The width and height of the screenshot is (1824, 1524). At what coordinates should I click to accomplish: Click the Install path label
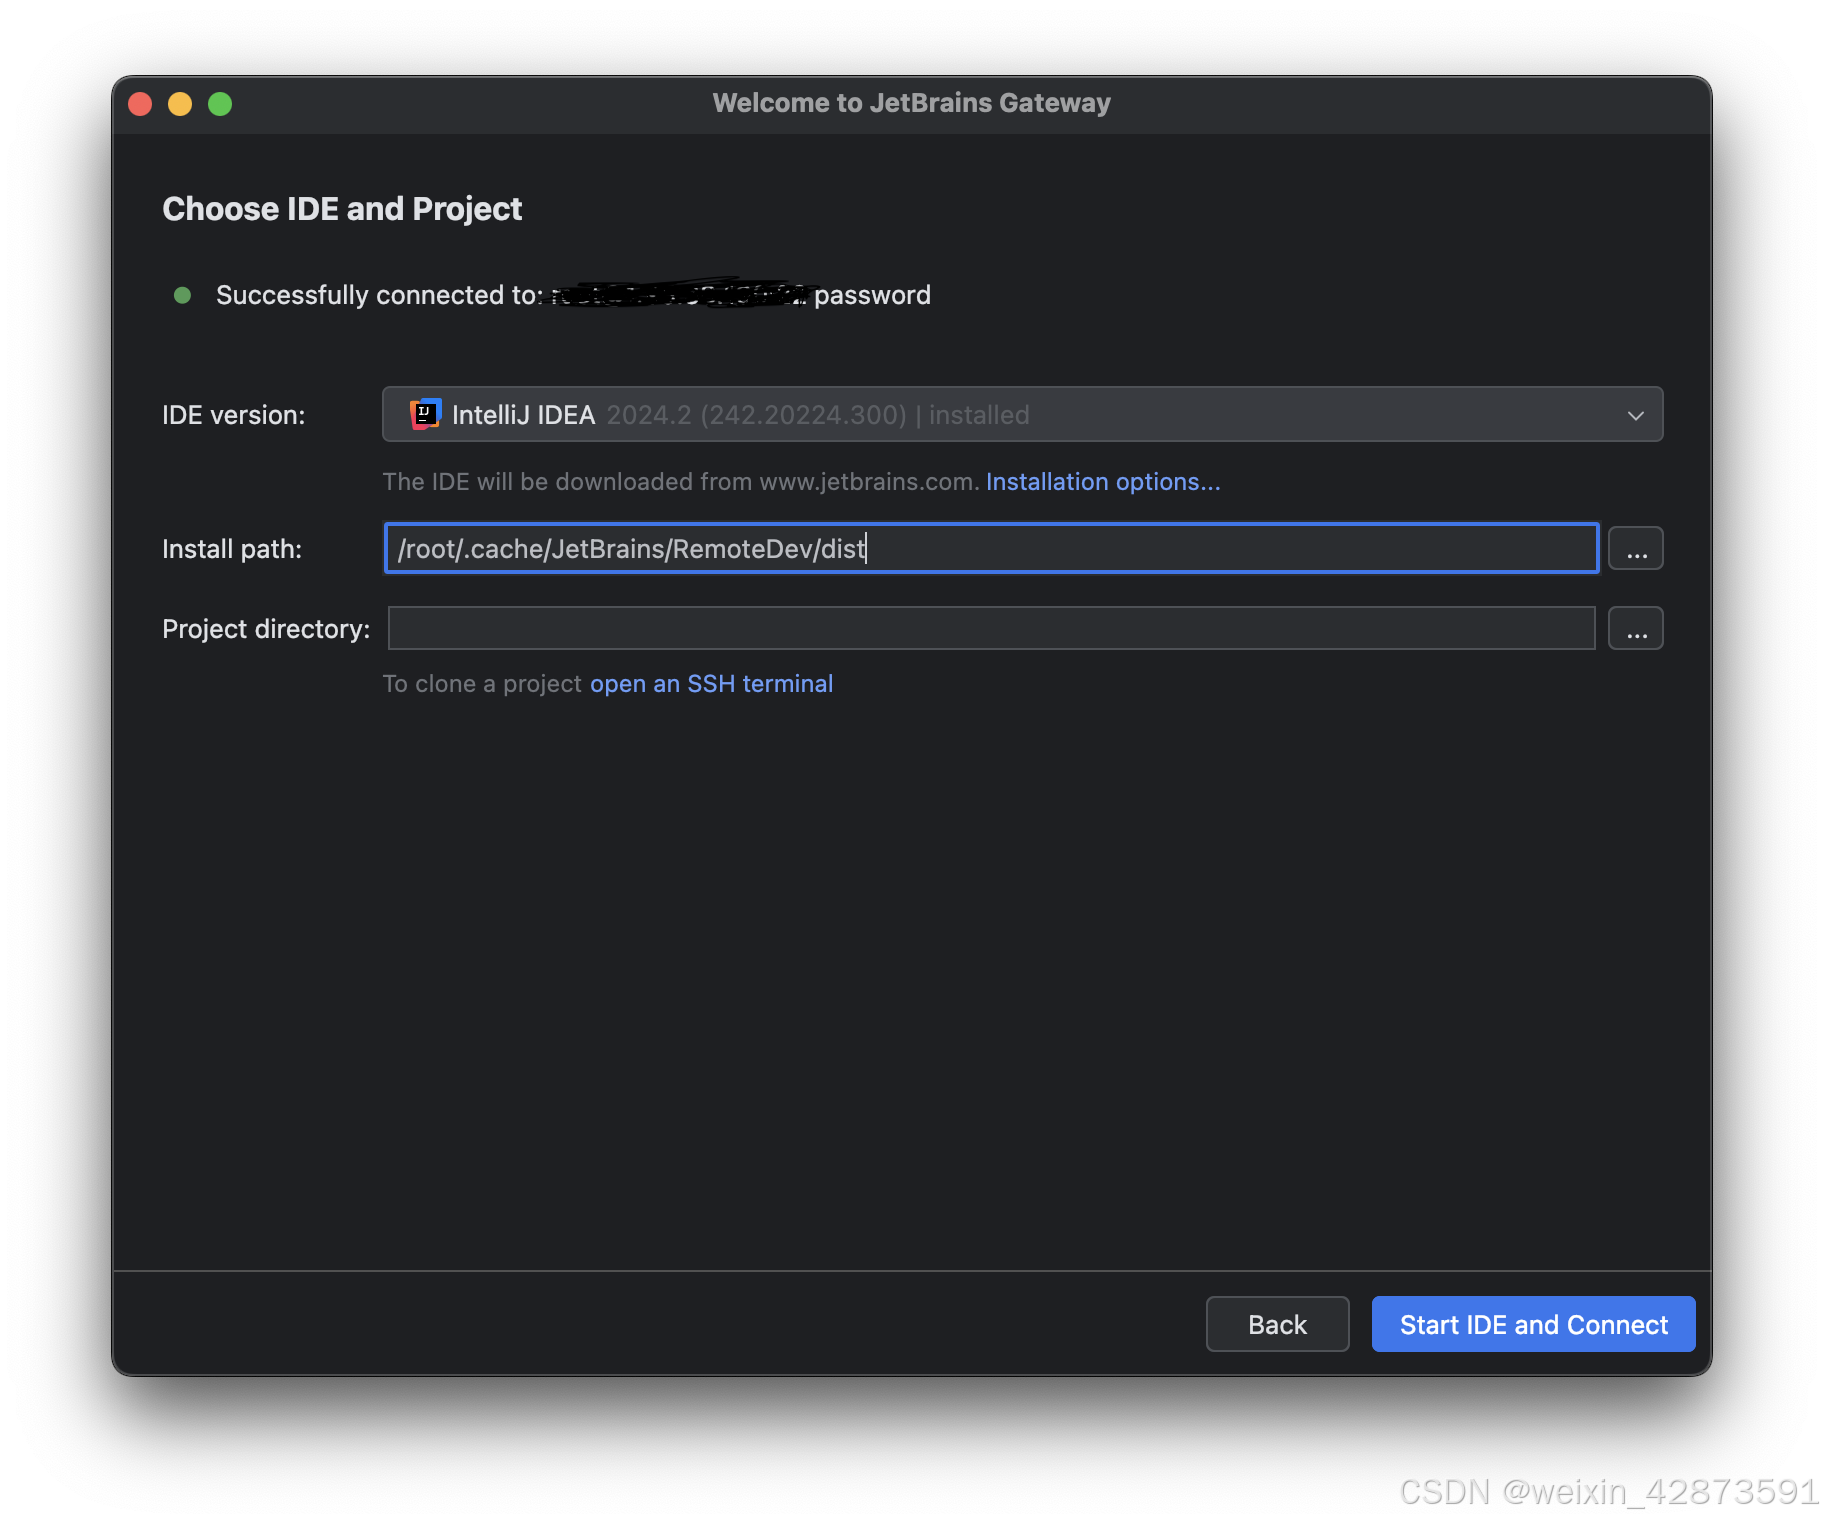pyautogui.click(x=232, y=549)
